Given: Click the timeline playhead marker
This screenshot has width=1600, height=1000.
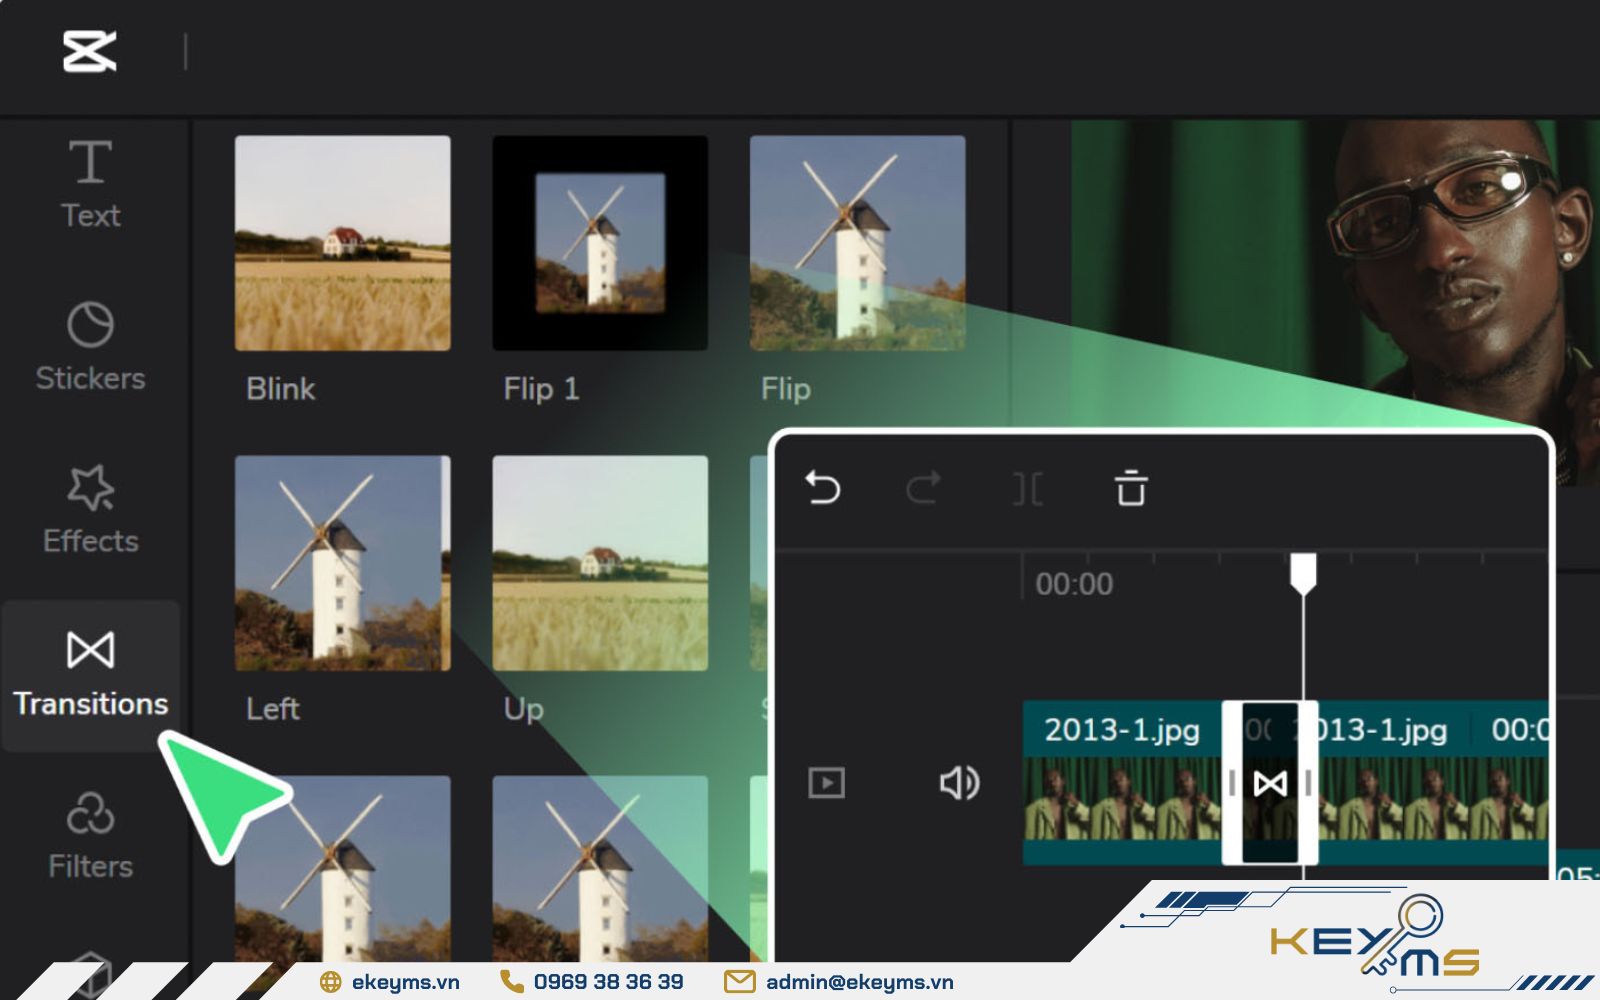Looking at the screenshot, I should point(1302,575).
